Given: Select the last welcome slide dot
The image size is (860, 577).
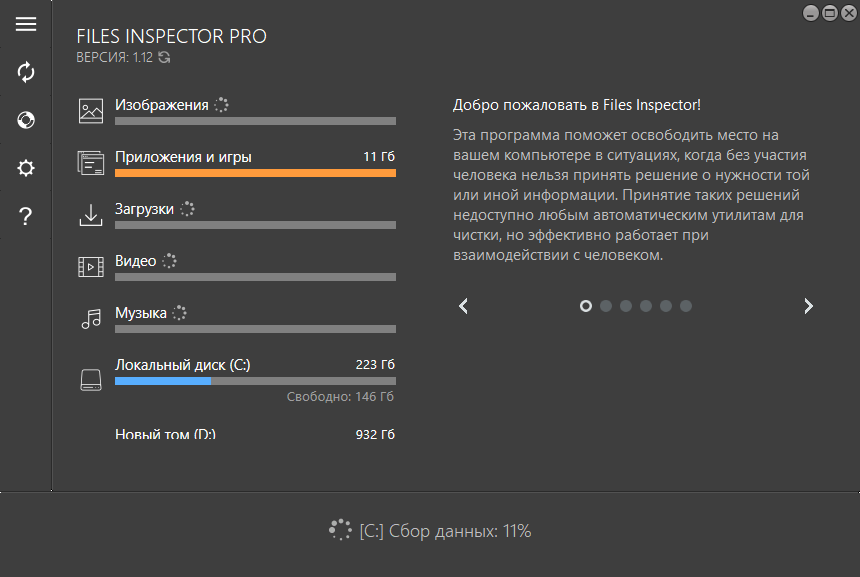Looking at the screenshot, I should click(x=686, y=306).
